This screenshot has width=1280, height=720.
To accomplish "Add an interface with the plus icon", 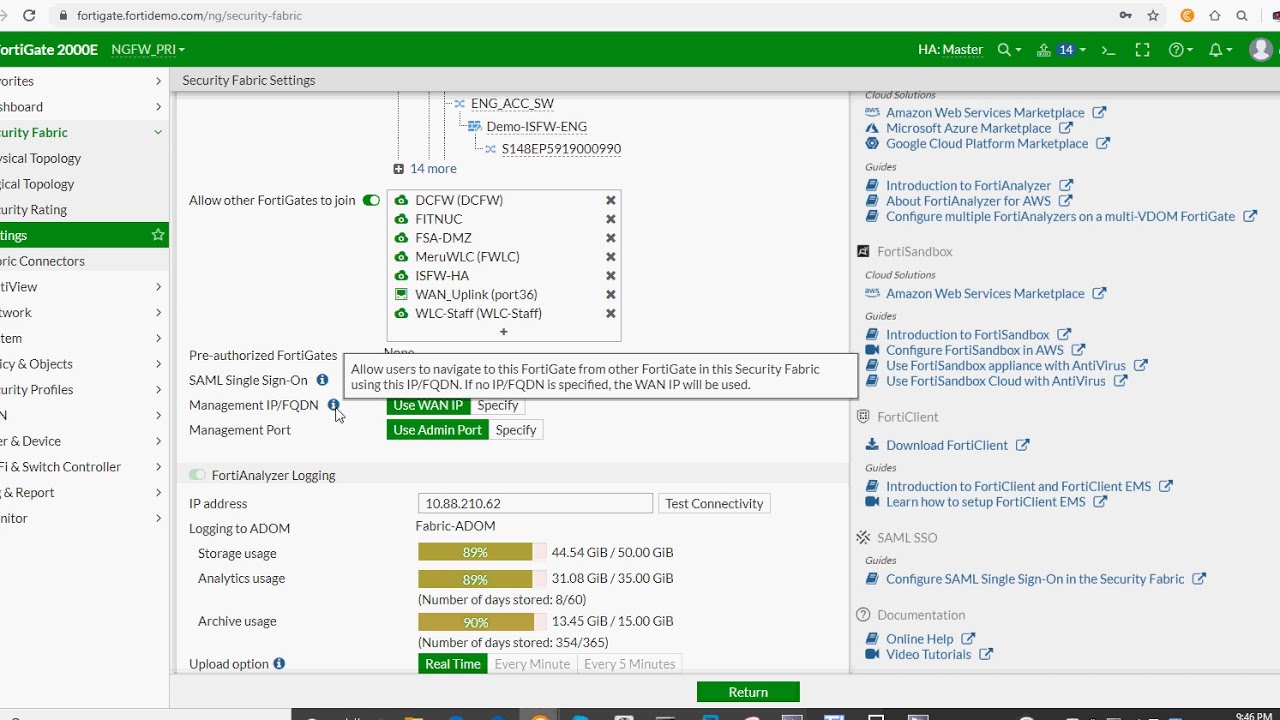I will [x=504, y=332].
